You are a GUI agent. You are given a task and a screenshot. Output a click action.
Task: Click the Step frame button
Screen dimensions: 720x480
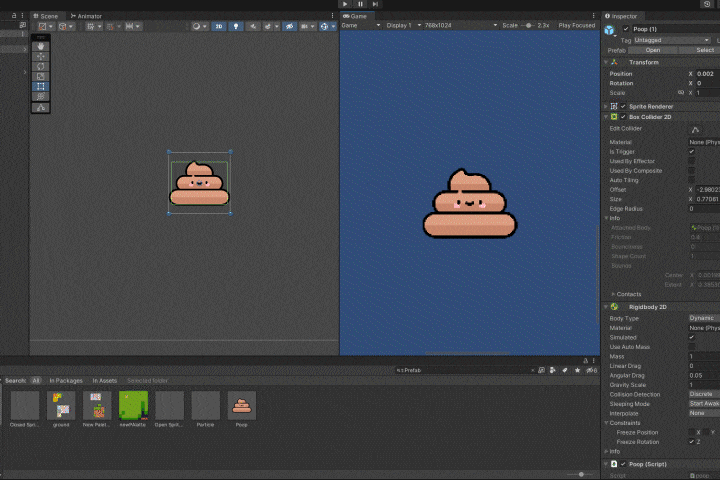(375, 4)
